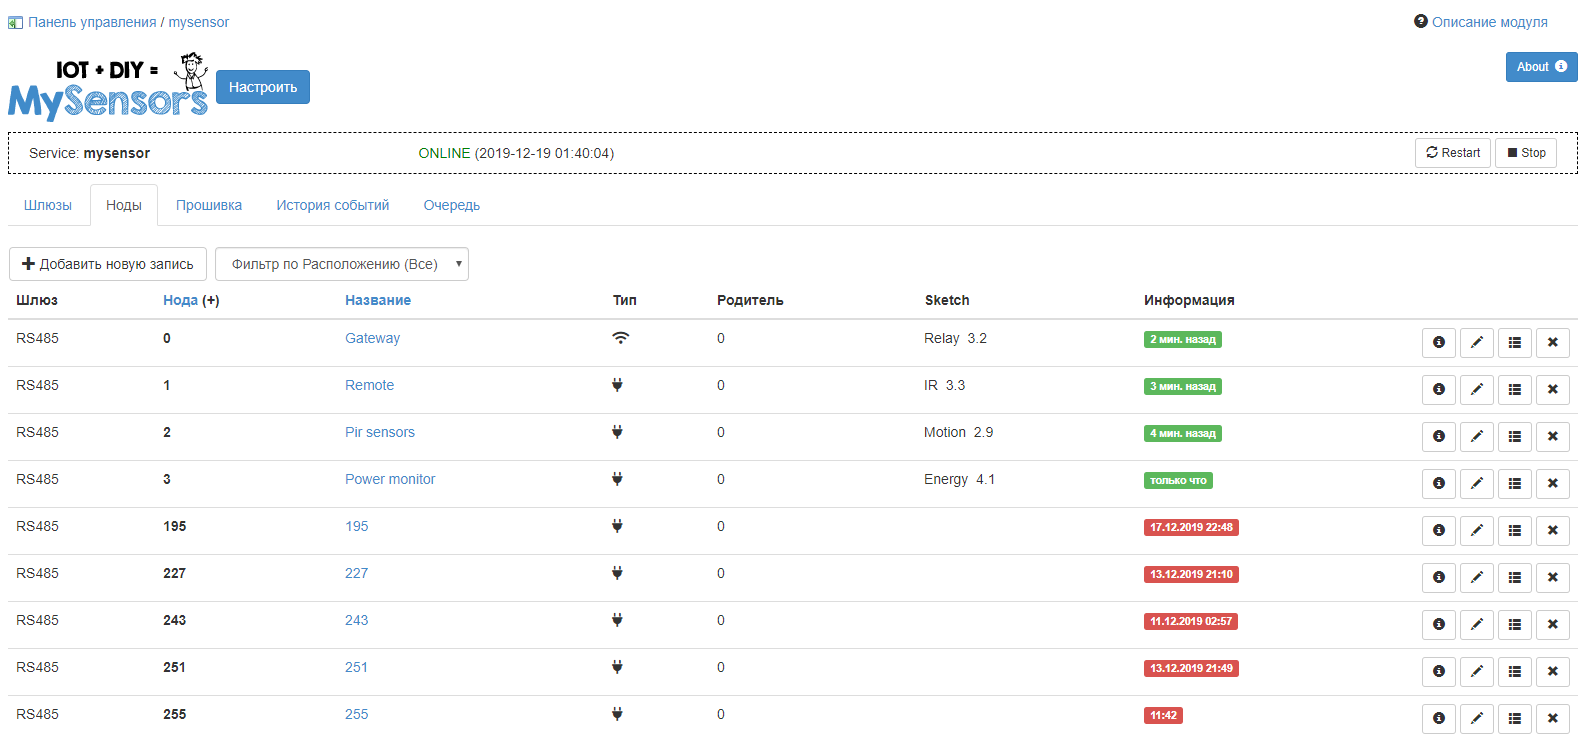Viewport: 1587px width, 750px height.
Task: Sort table by Название column header
Action: 378,300
